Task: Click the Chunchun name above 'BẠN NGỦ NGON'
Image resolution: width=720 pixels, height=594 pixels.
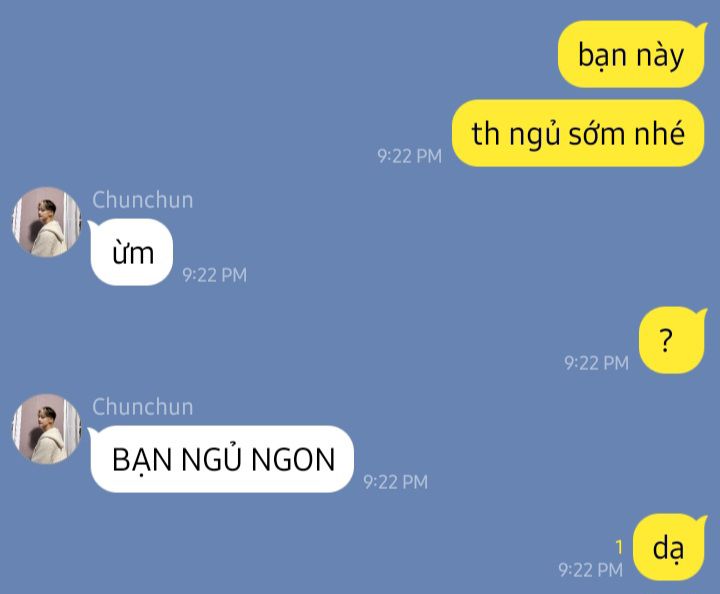Action: [142, 407]
